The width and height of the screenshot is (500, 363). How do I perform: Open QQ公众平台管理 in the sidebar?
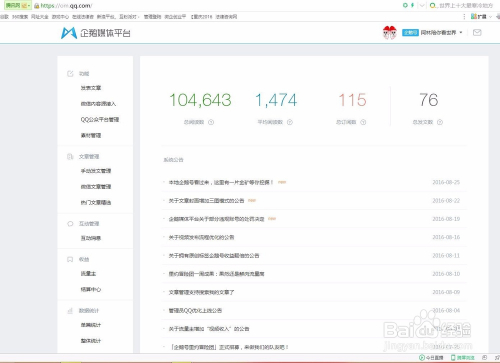pos(100,119)
